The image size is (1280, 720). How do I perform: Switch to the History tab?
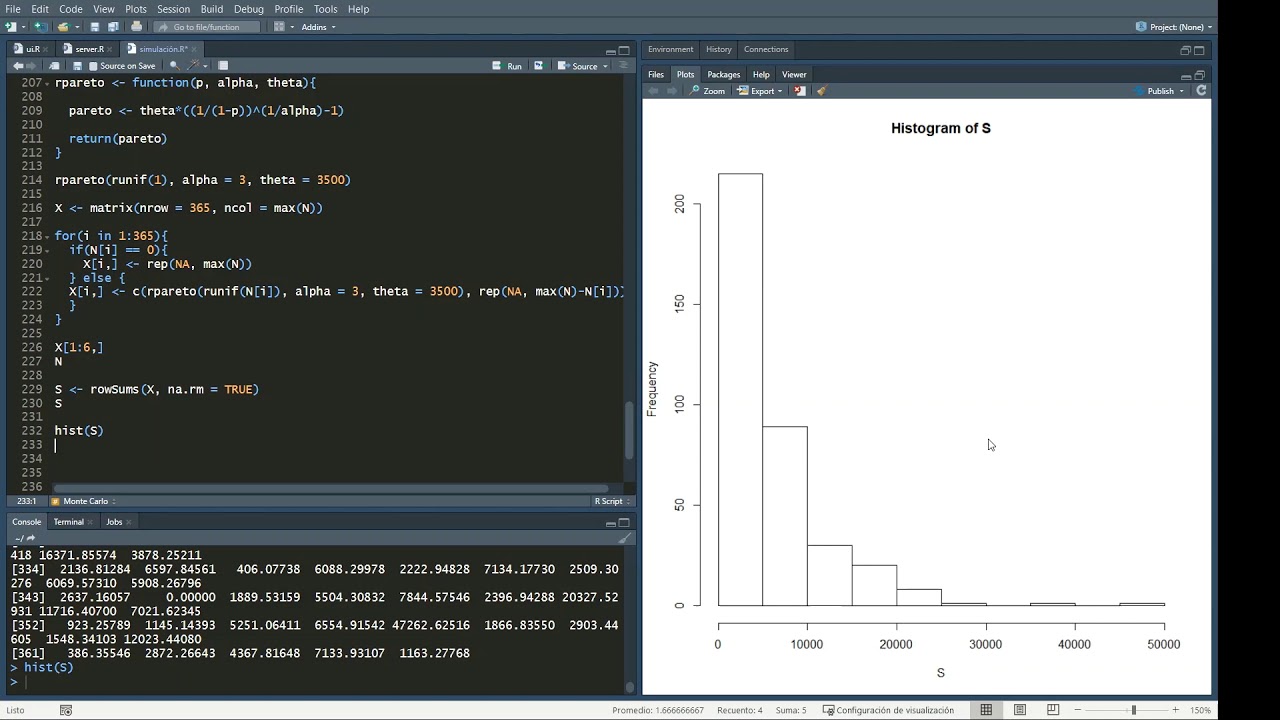point(719,49)
